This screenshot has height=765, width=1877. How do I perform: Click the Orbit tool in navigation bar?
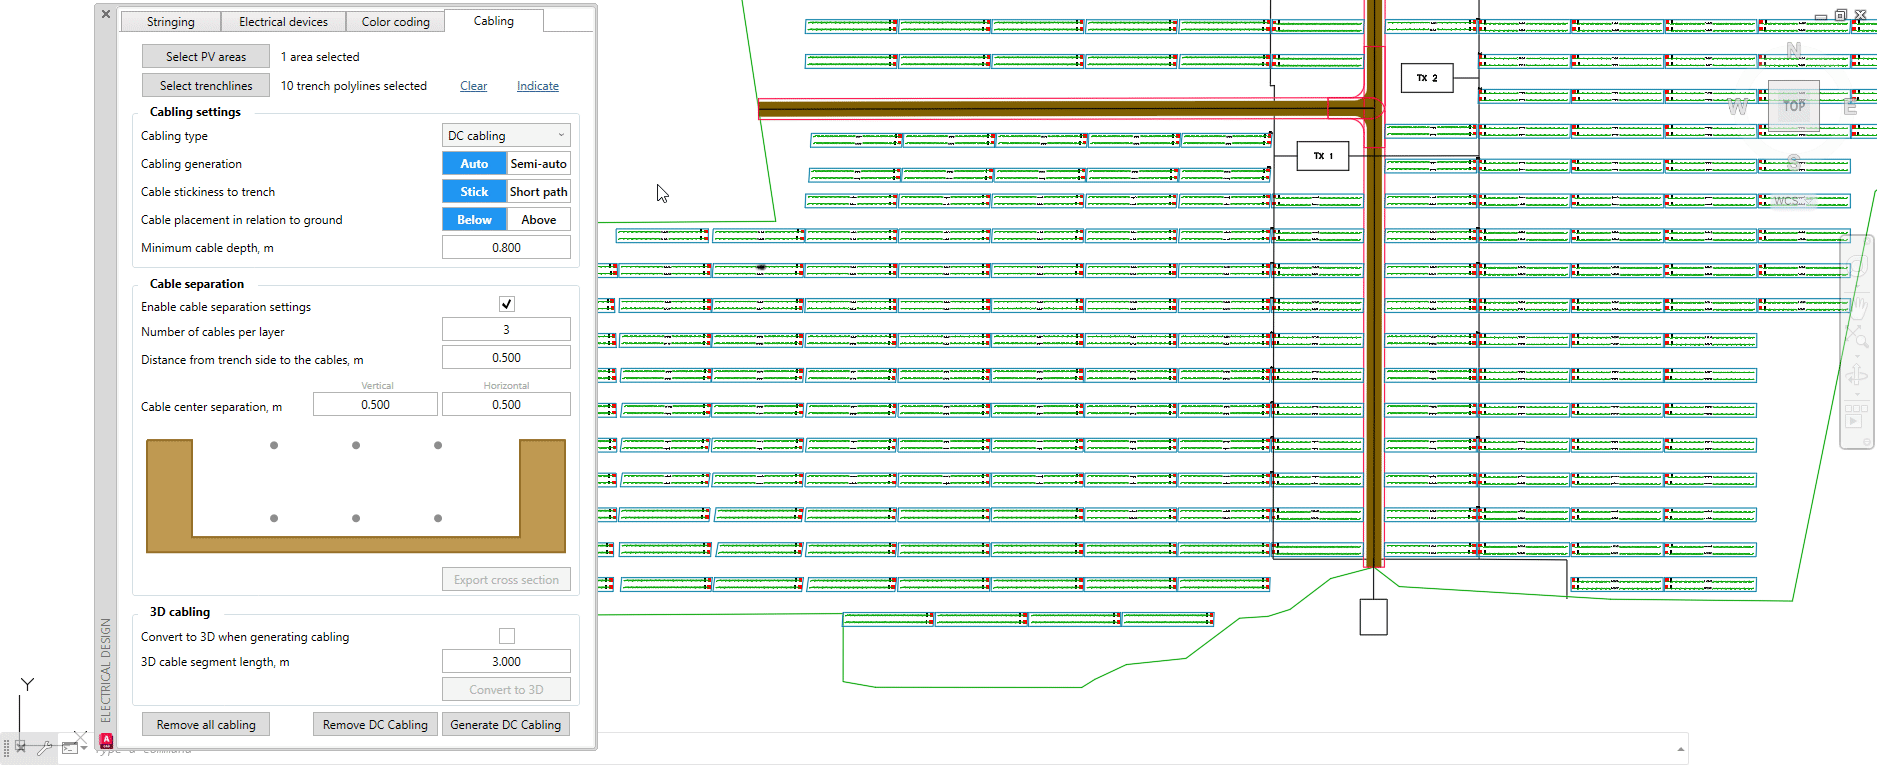pos(1857,376)
